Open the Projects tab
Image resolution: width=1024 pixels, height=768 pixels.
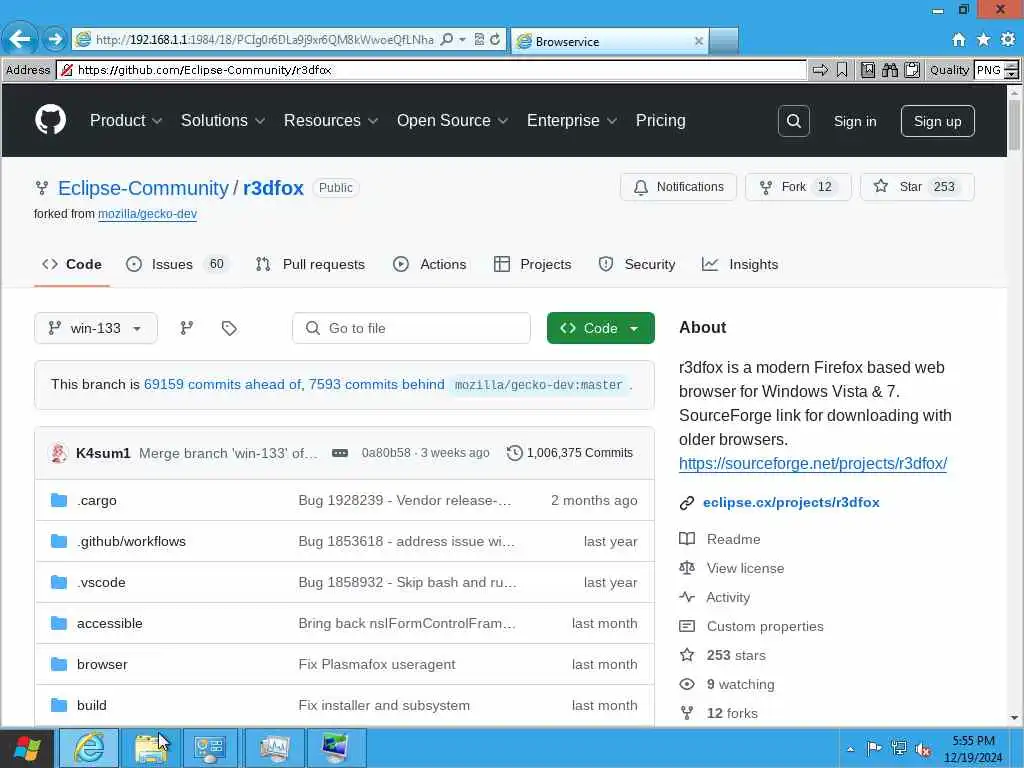[x=533, y=264]
